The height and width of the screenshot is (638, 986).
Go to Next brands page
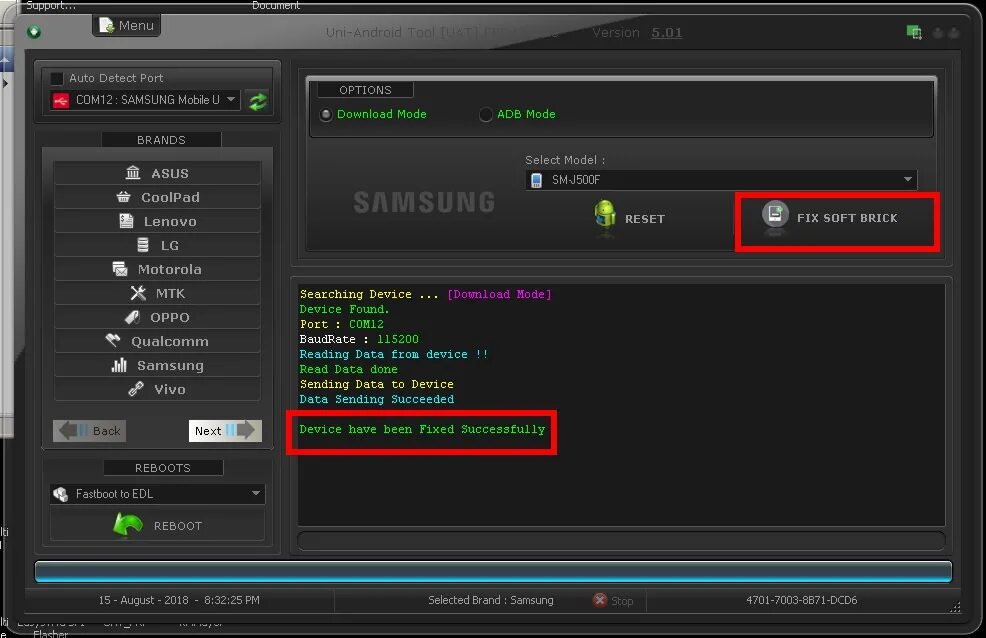[225, 431]
